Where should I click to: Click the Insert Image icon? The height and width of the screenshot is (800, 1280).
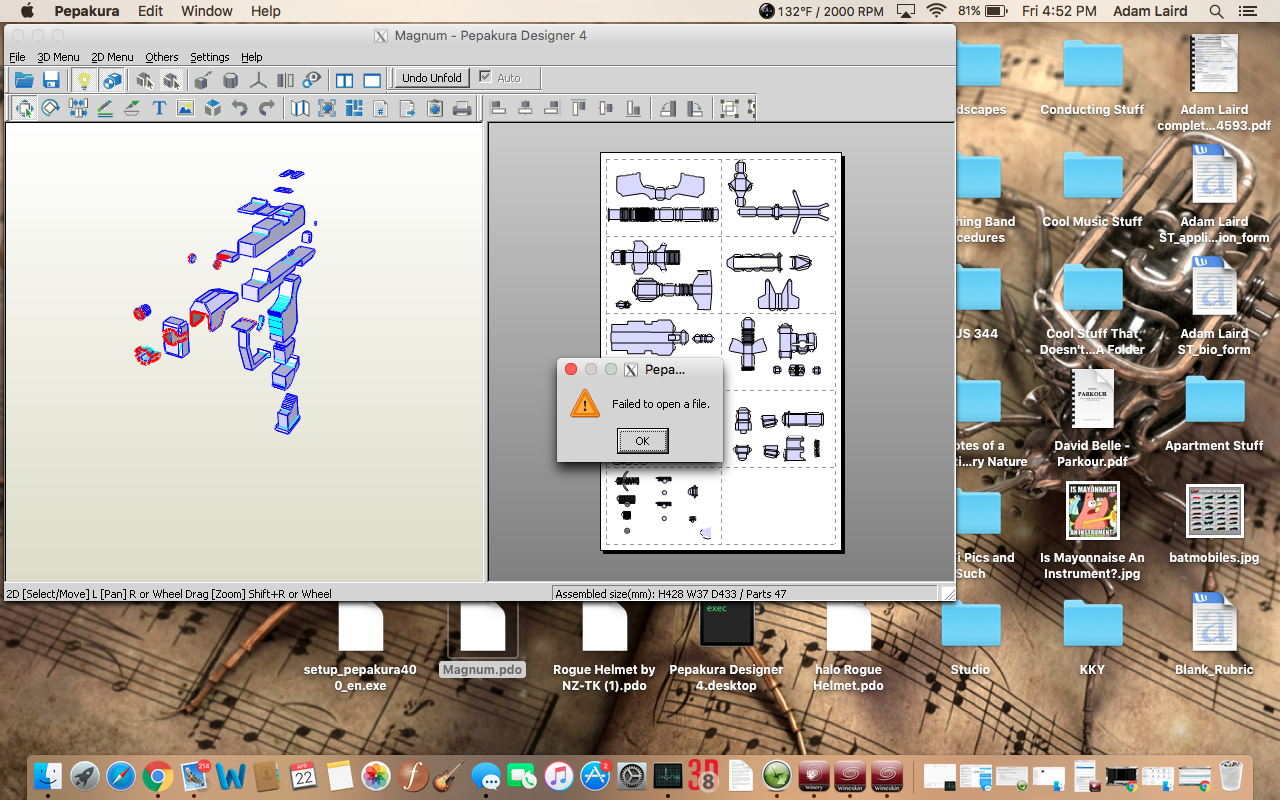point(185,108)
